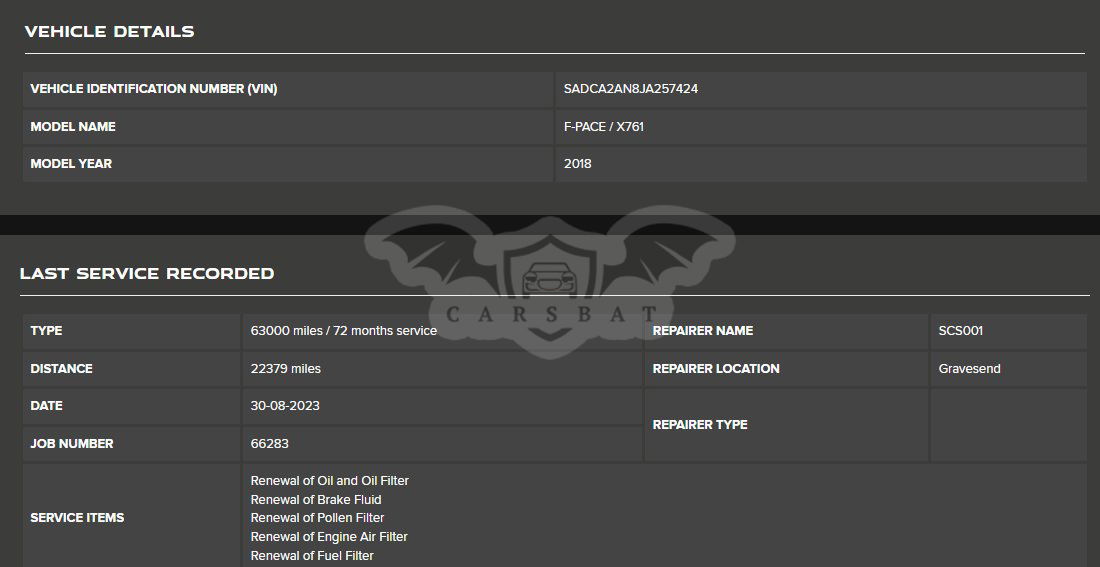Screen dimensions: 1100x567
Task: Click the VIN value SADCA2AN8JA257424
Action: pyautogui.click(x=630, y=89)
